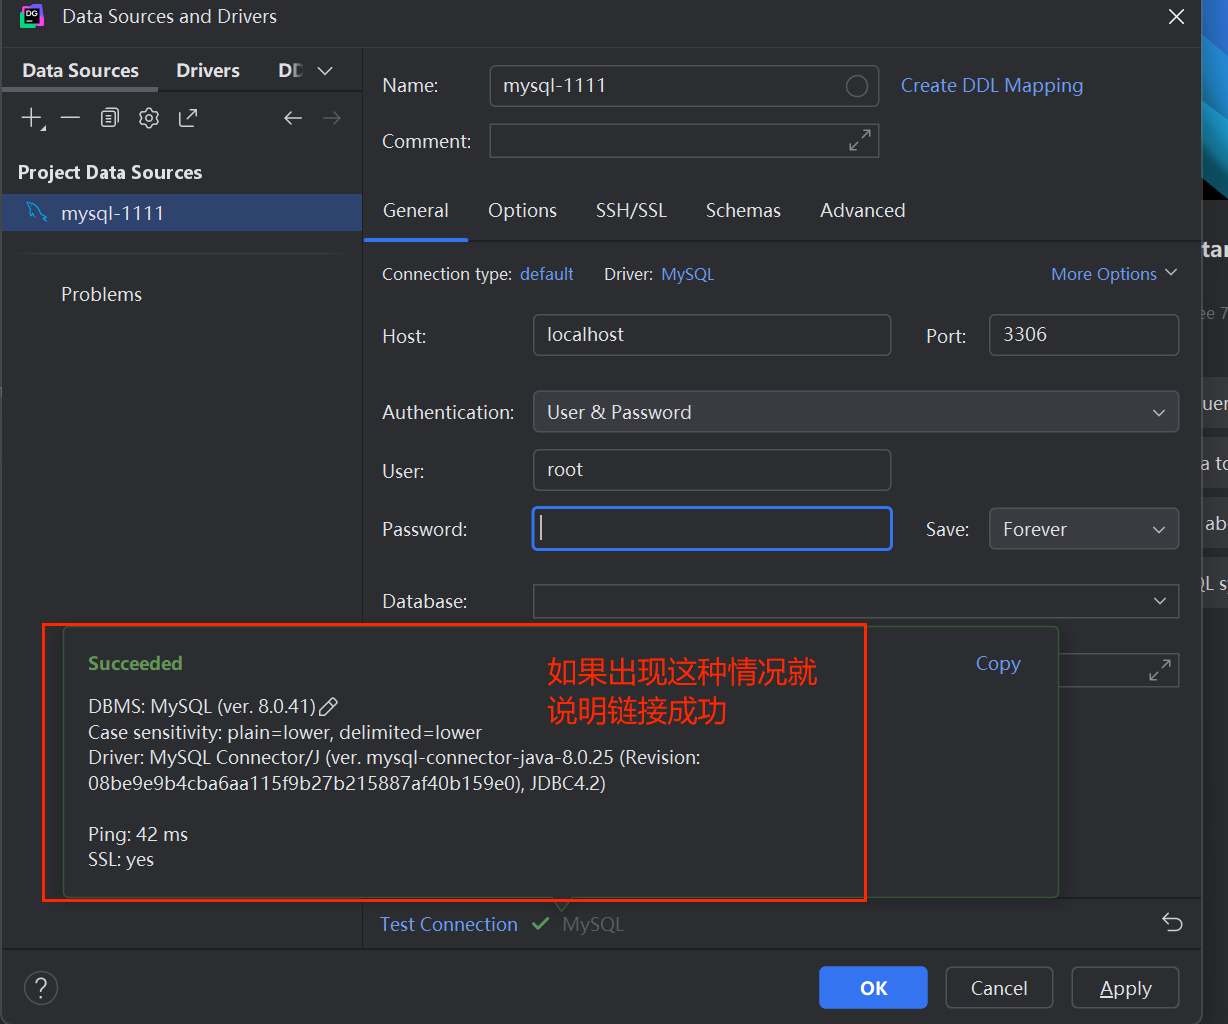This screenshot has width=1228, height=1024.
Task: Click the Project Data Sources heading
Action: [110, 172]
